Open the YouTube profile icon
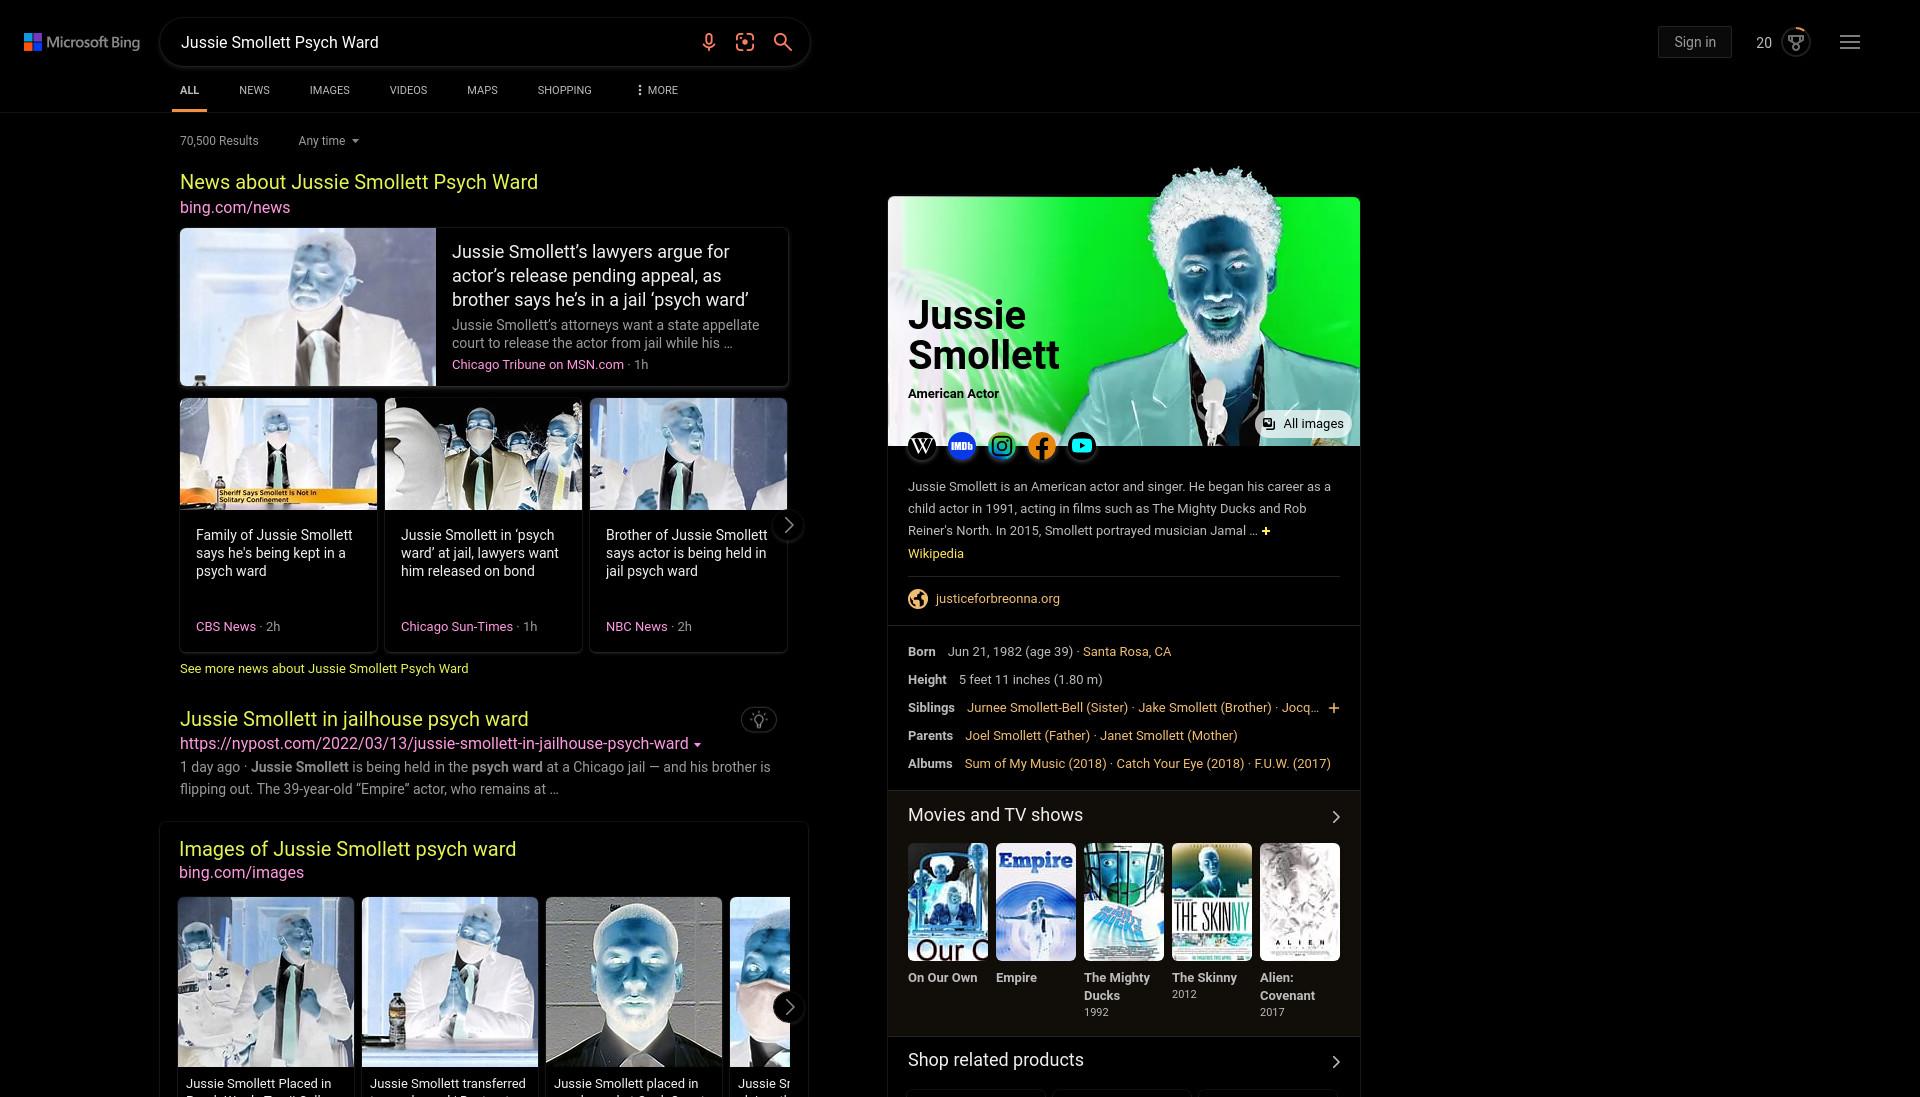The height and width of the screenshot is (1097, 1920). coord(1082,446)
